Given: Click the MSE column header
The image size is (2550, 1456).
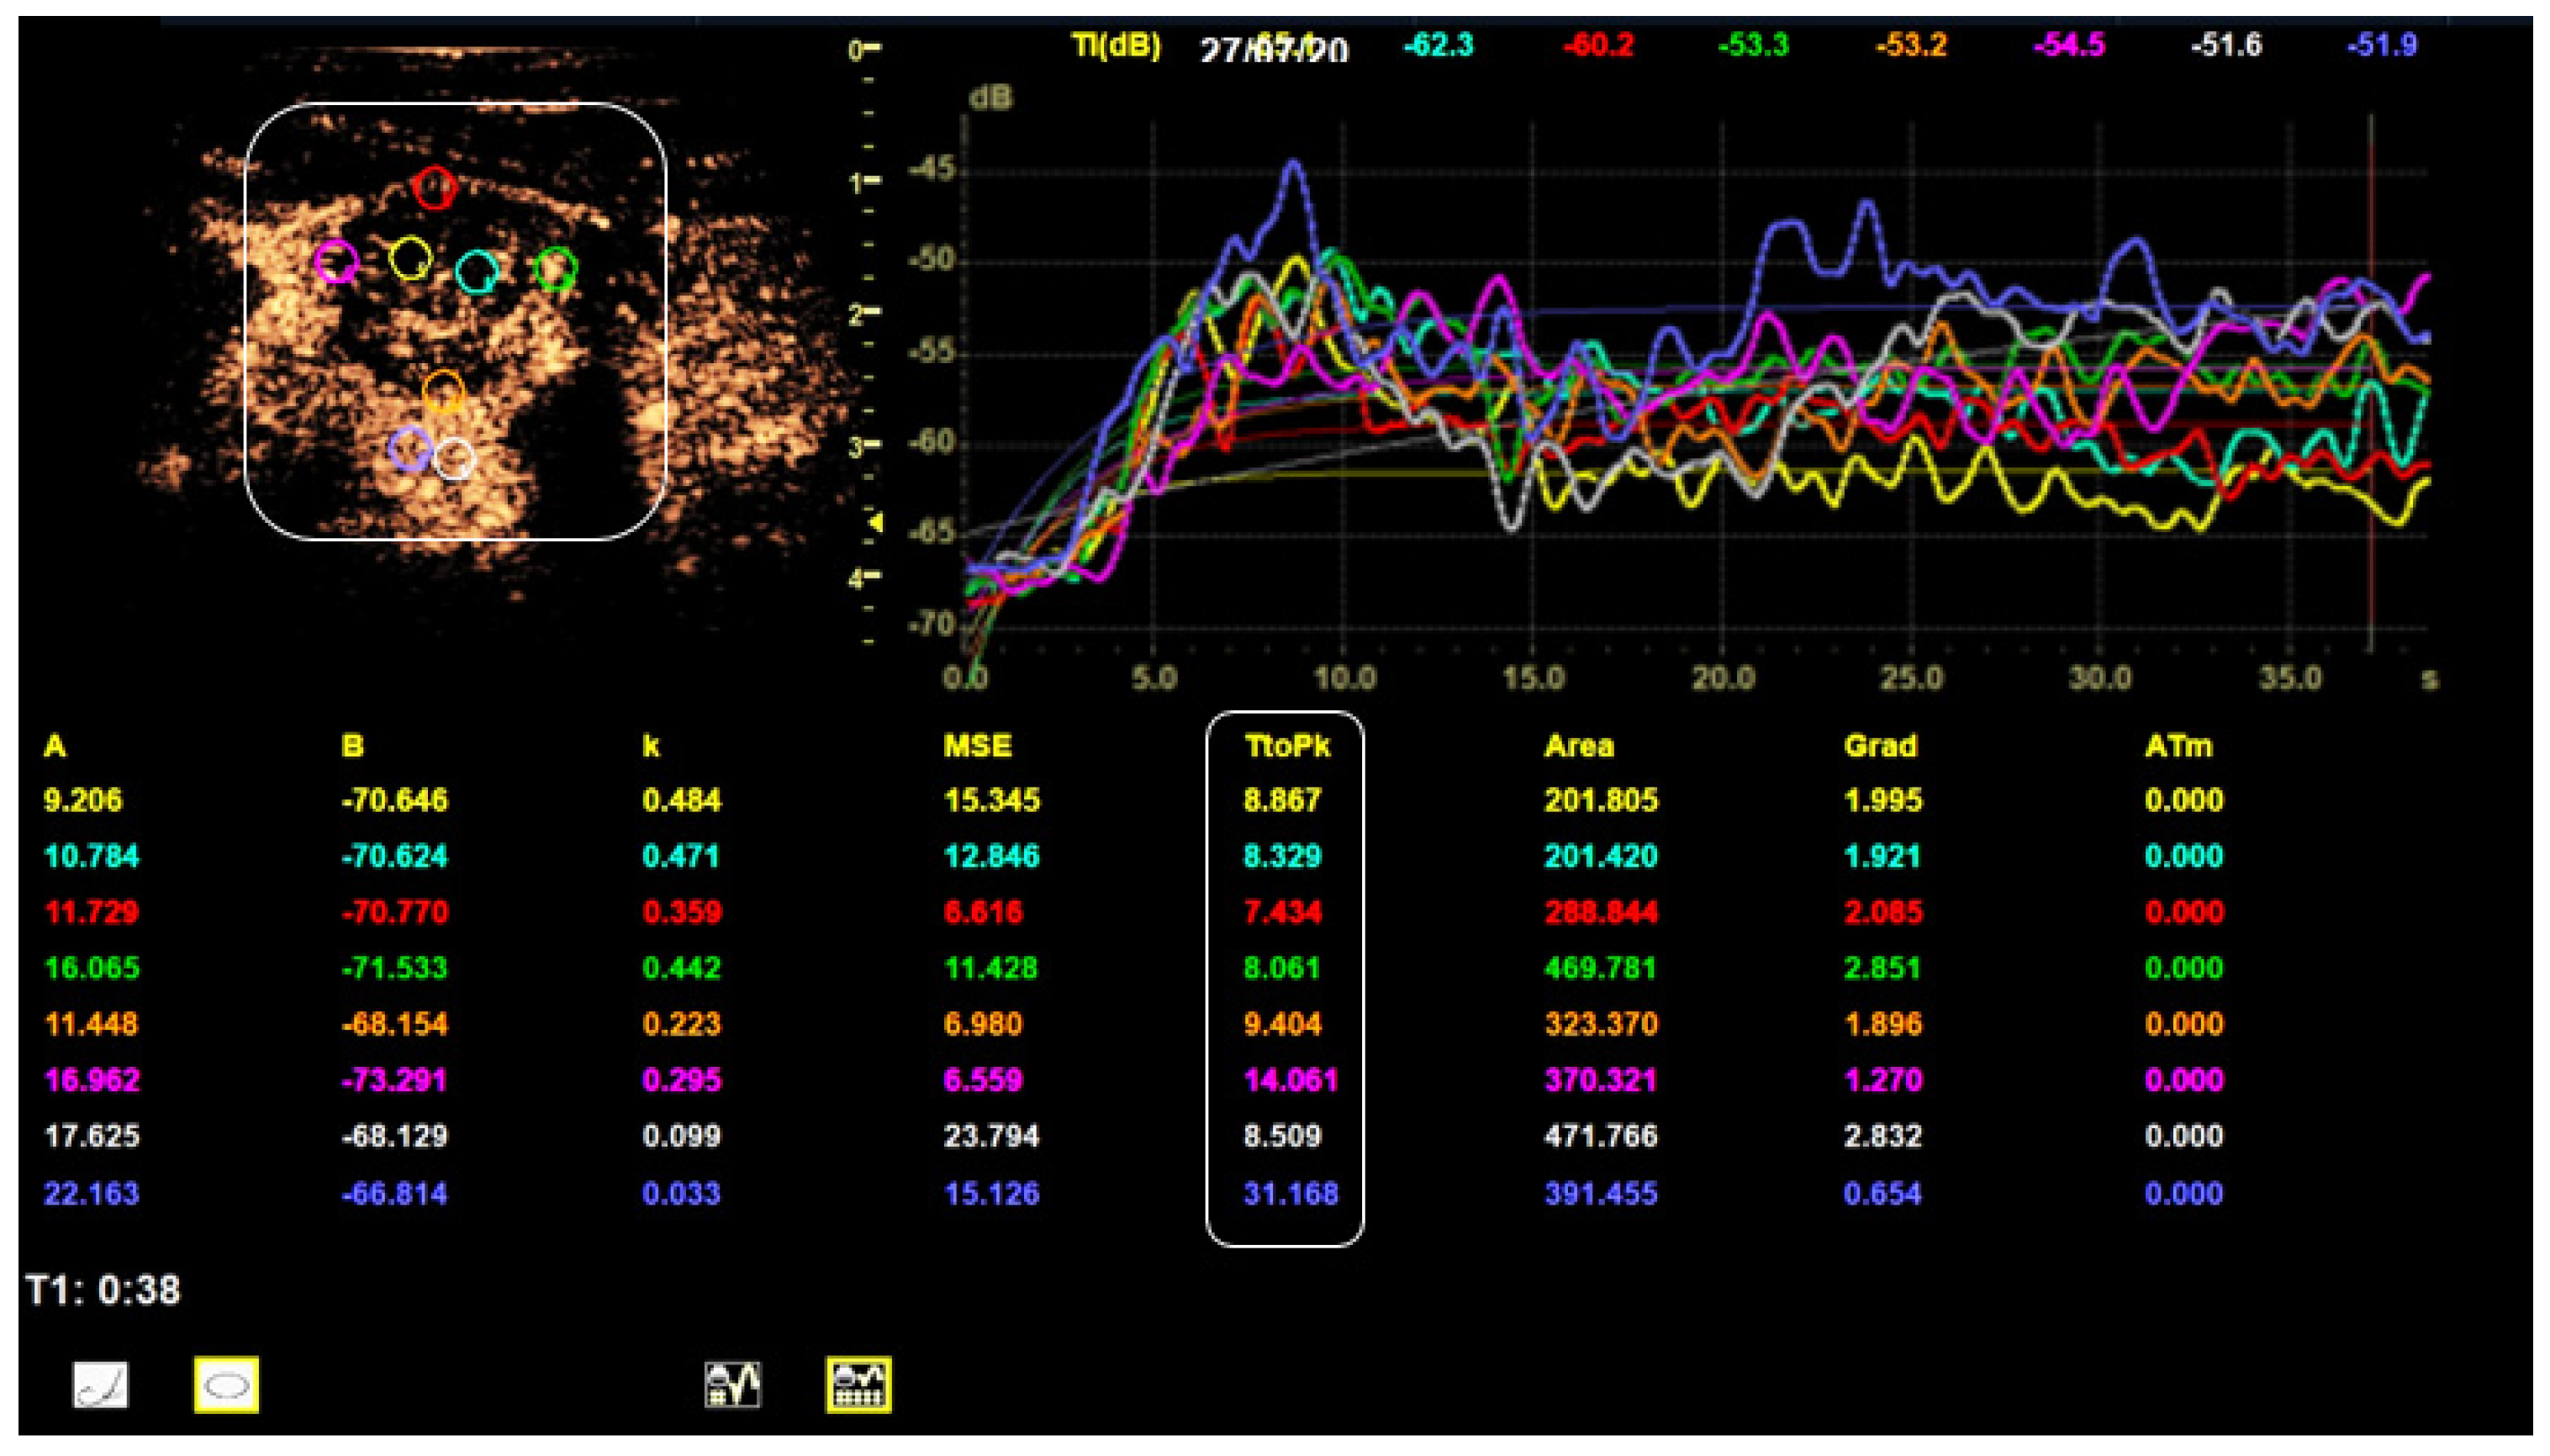Looking at the screenshot, I should pos(977,746).
